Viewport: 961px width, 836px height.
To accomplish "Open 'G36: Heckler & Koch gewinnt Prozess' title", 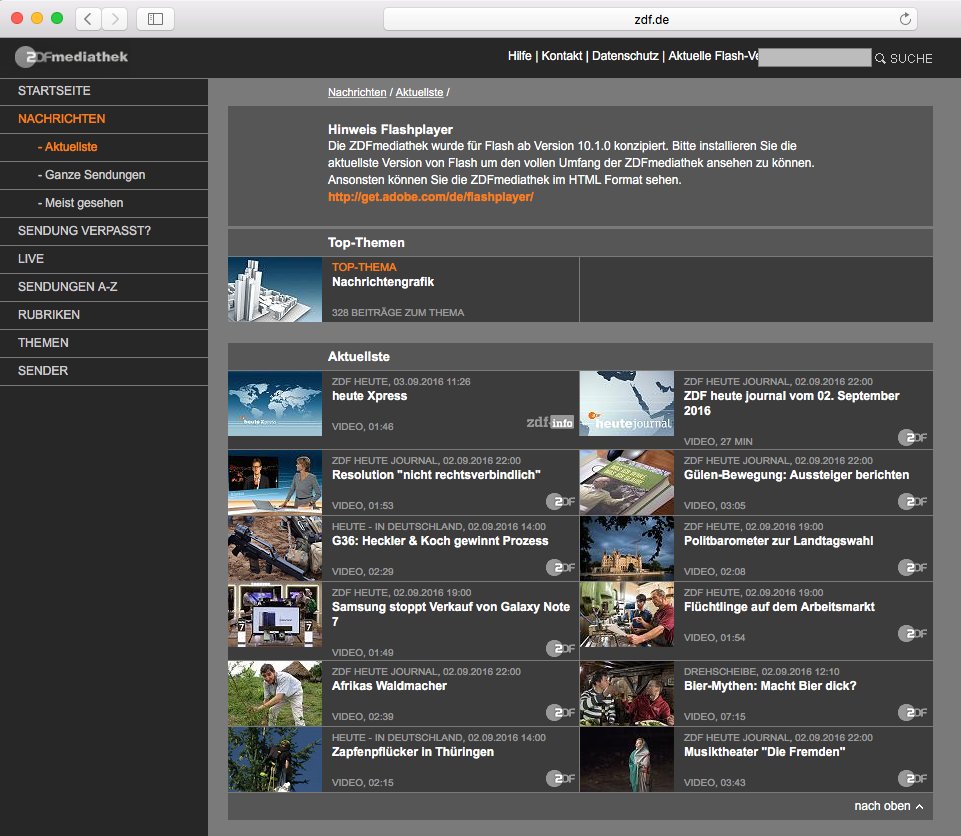I will click(x=440, y=541).
